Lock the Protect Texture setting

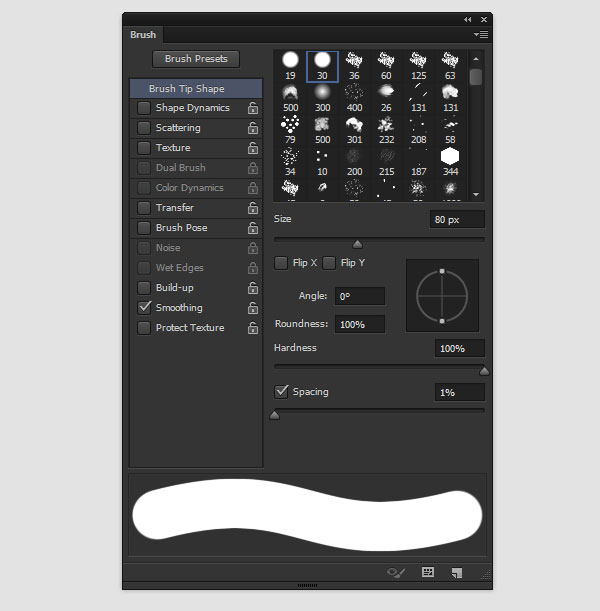pyautogui.click(x=253, y=328)
